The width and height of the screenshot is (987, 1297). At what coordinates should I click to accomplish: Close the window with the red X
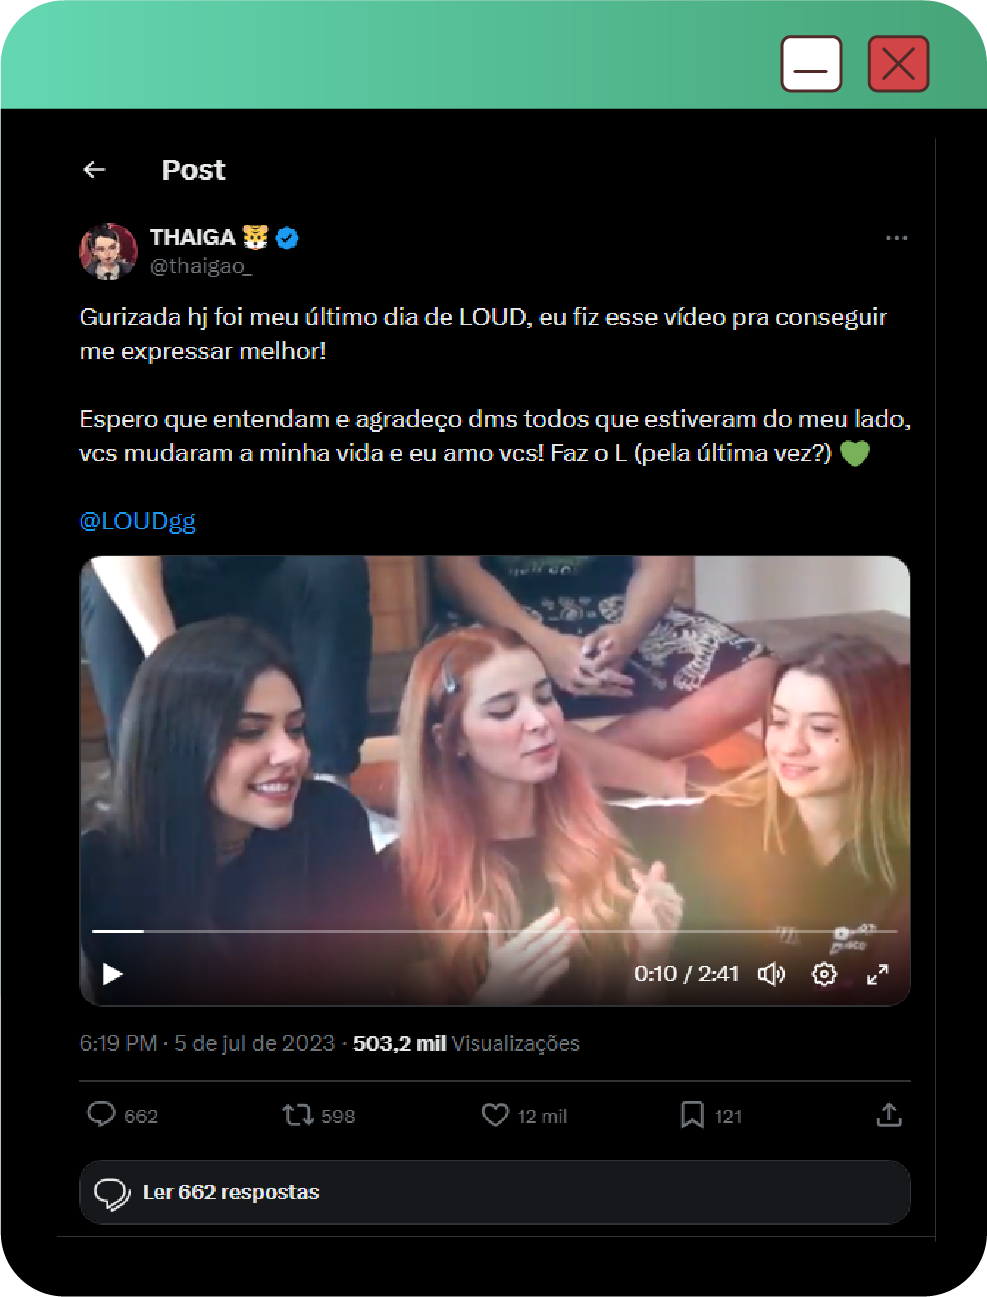pos(898,64)
